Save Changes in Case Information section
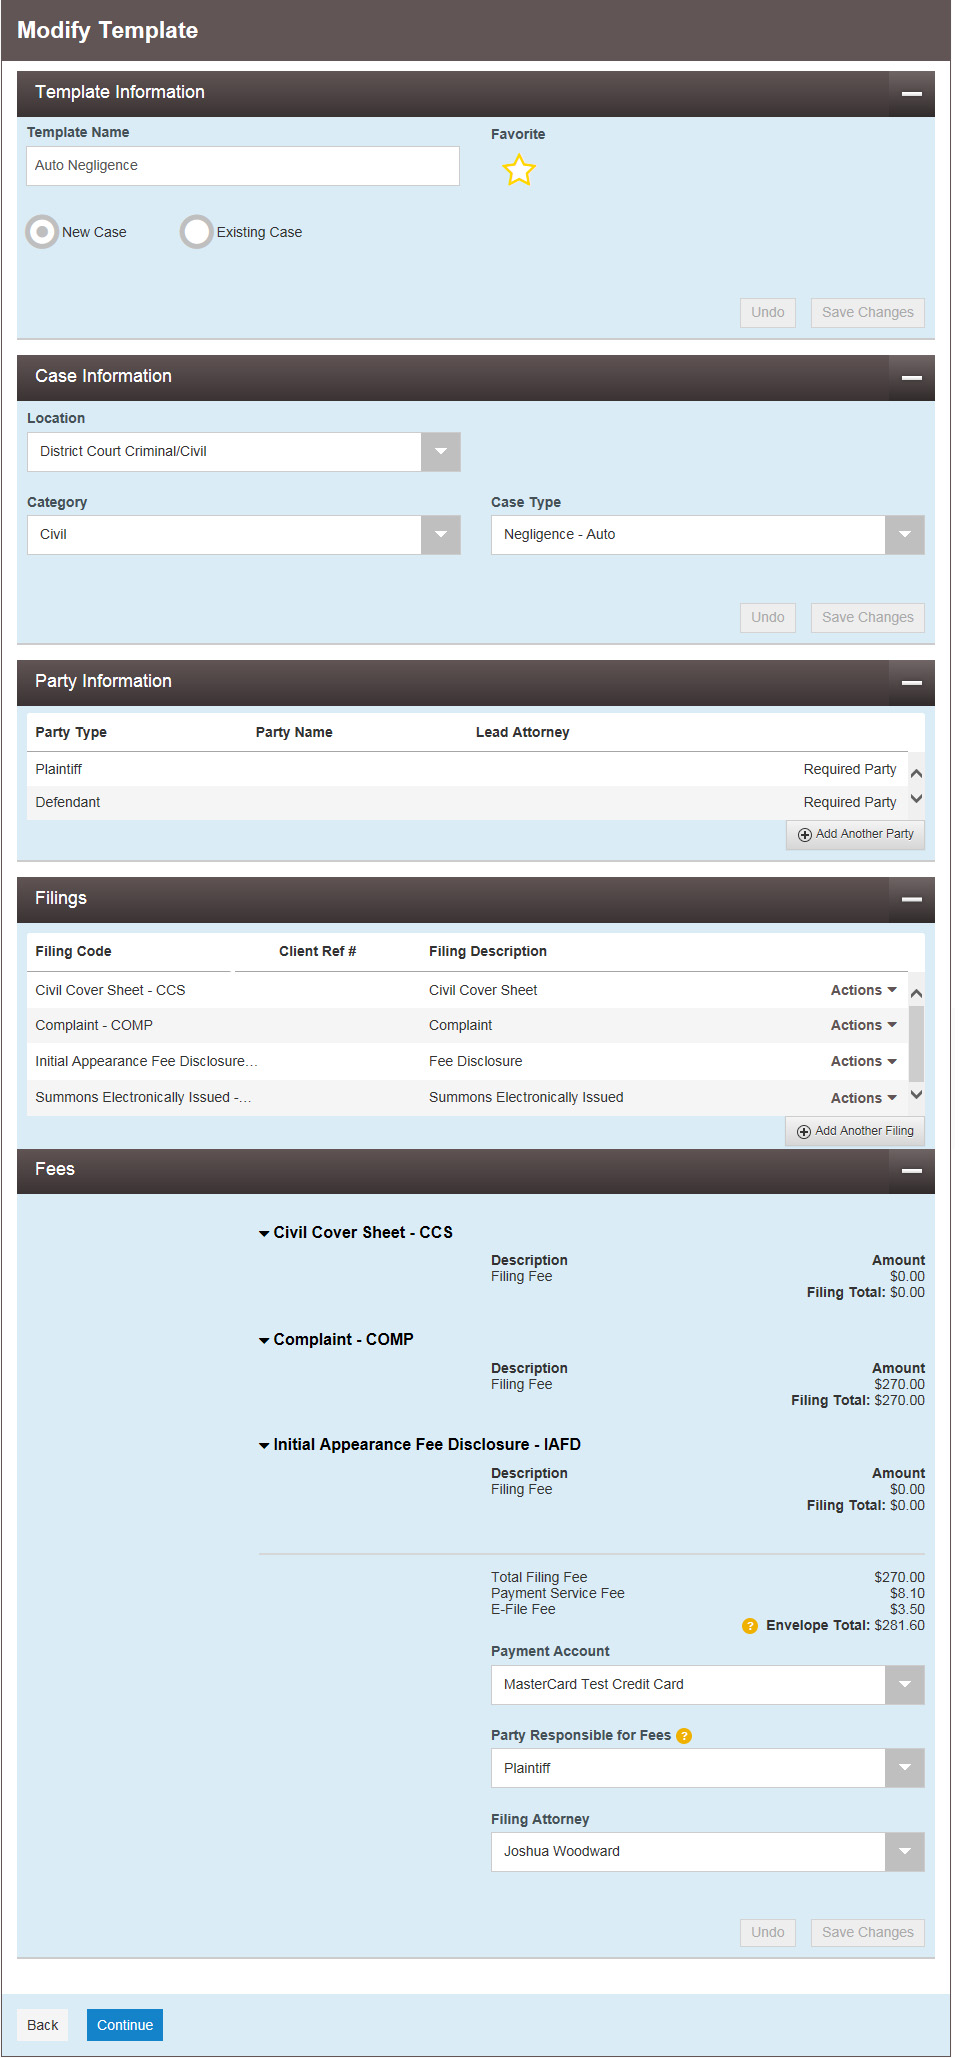 click(x=868, y=618)
